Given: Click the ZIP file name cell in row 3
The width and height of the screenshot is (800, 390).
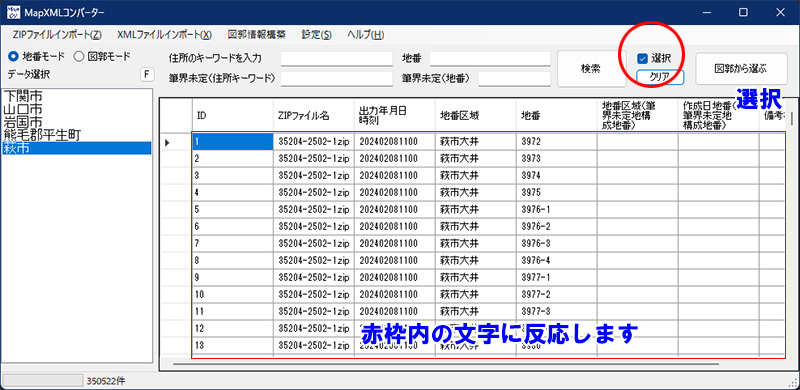Looking at the screenshot, I should pyautogui.click(x=314, y=176).
